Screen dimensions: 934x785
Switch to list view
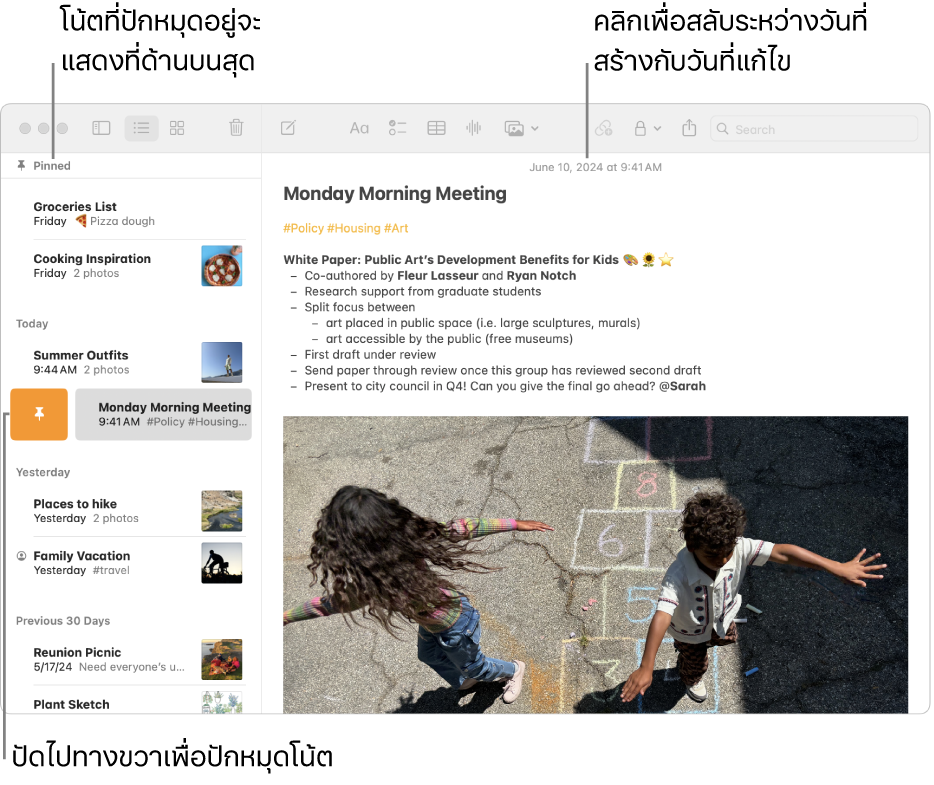click(x=141, y=128)
